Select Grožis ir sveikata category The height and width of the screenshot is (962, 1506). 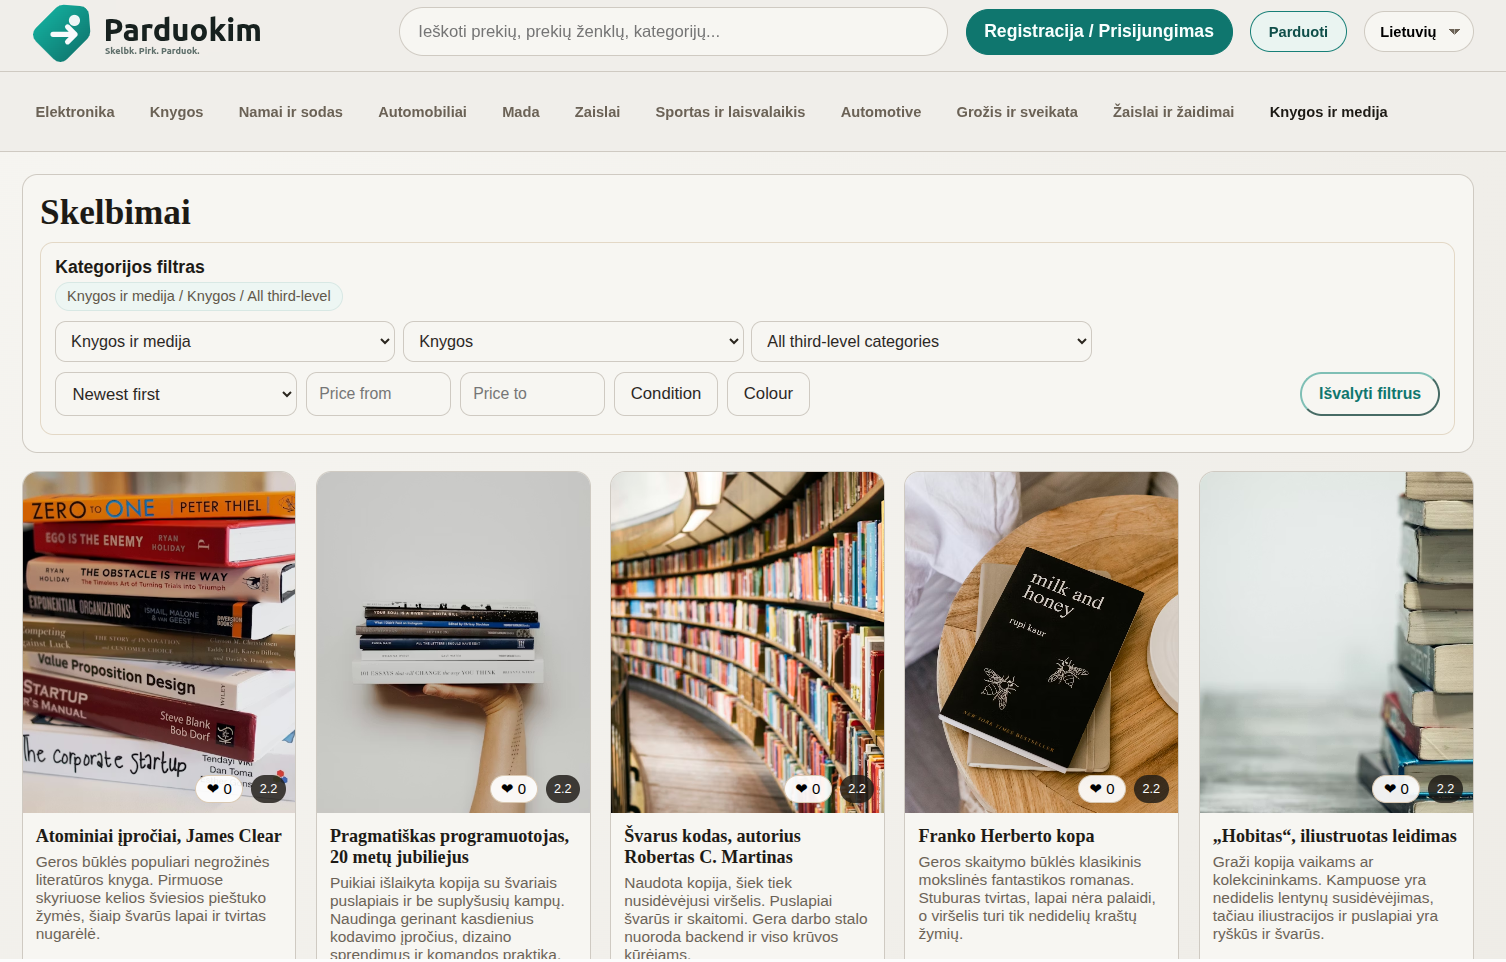(x=1017, y=112)
